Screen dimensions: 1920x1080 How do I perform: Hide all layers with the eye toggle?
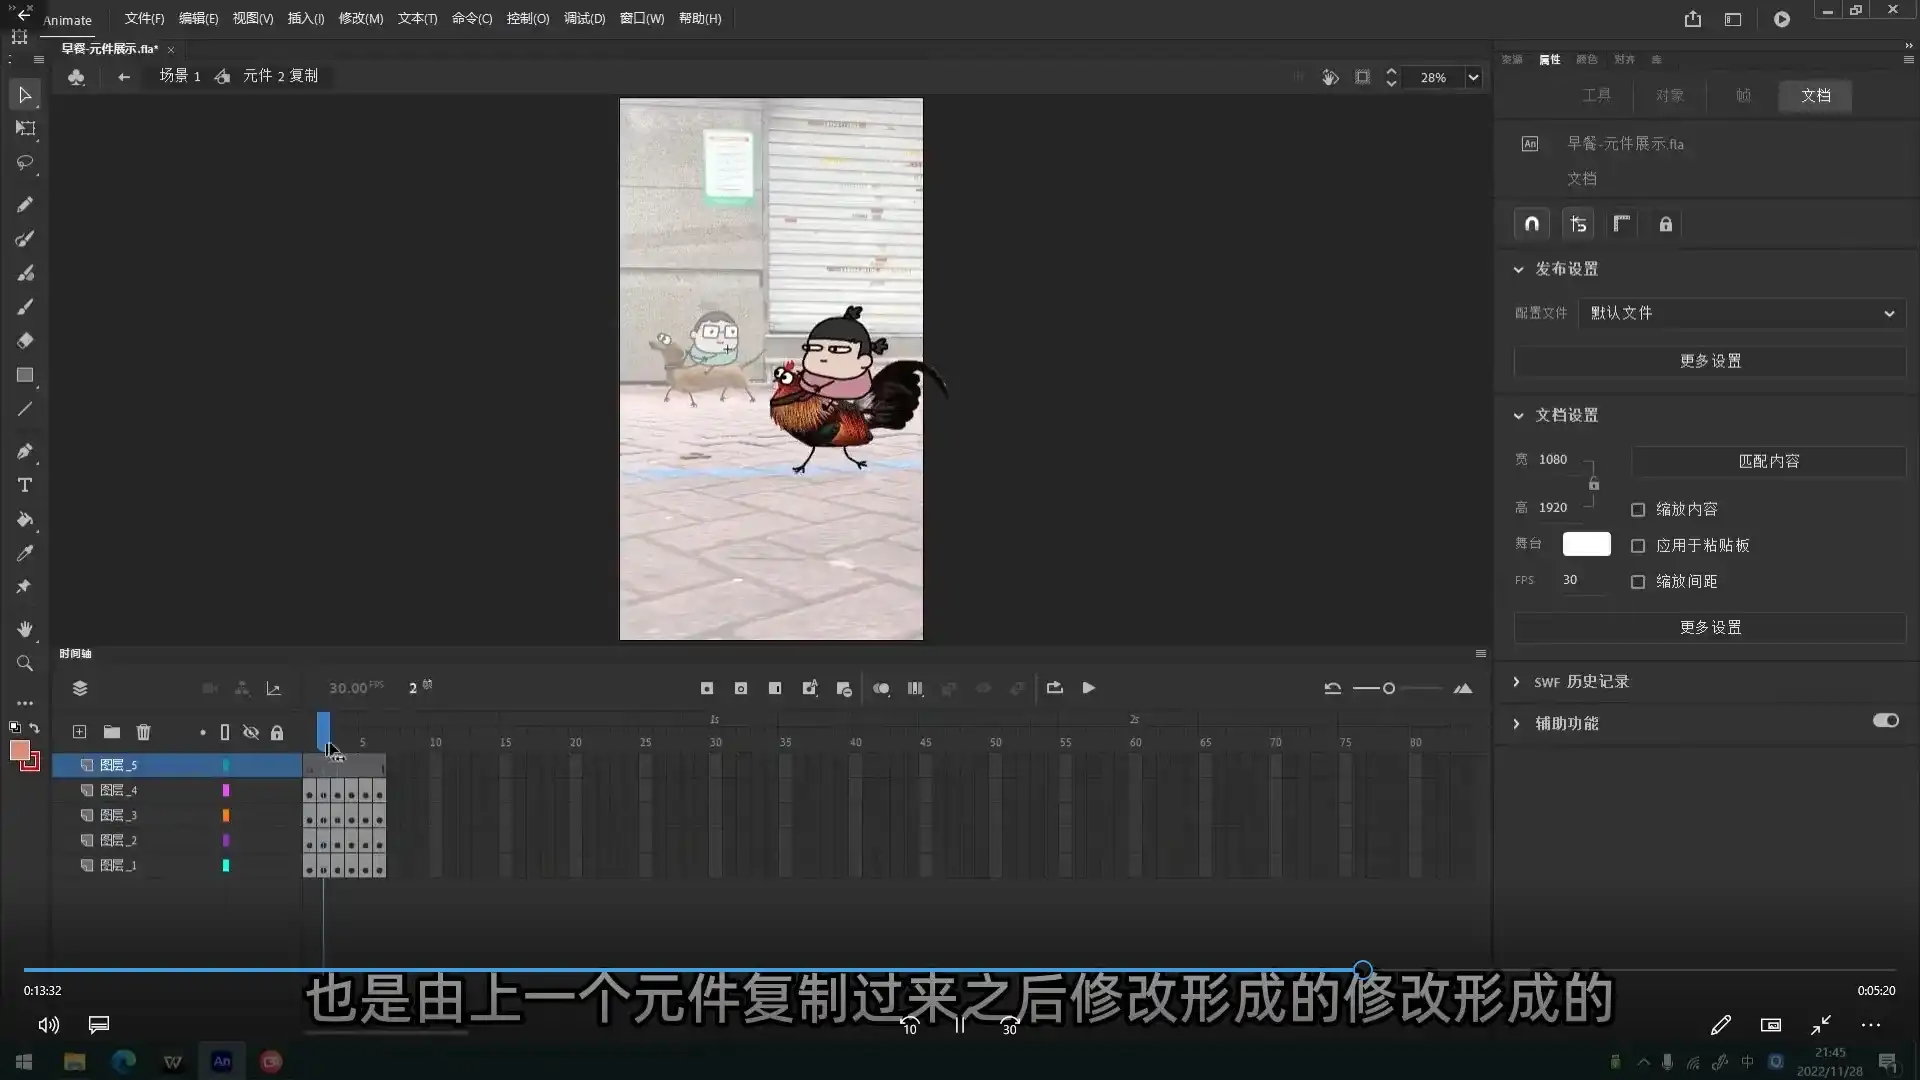click(x=250, y=732)
